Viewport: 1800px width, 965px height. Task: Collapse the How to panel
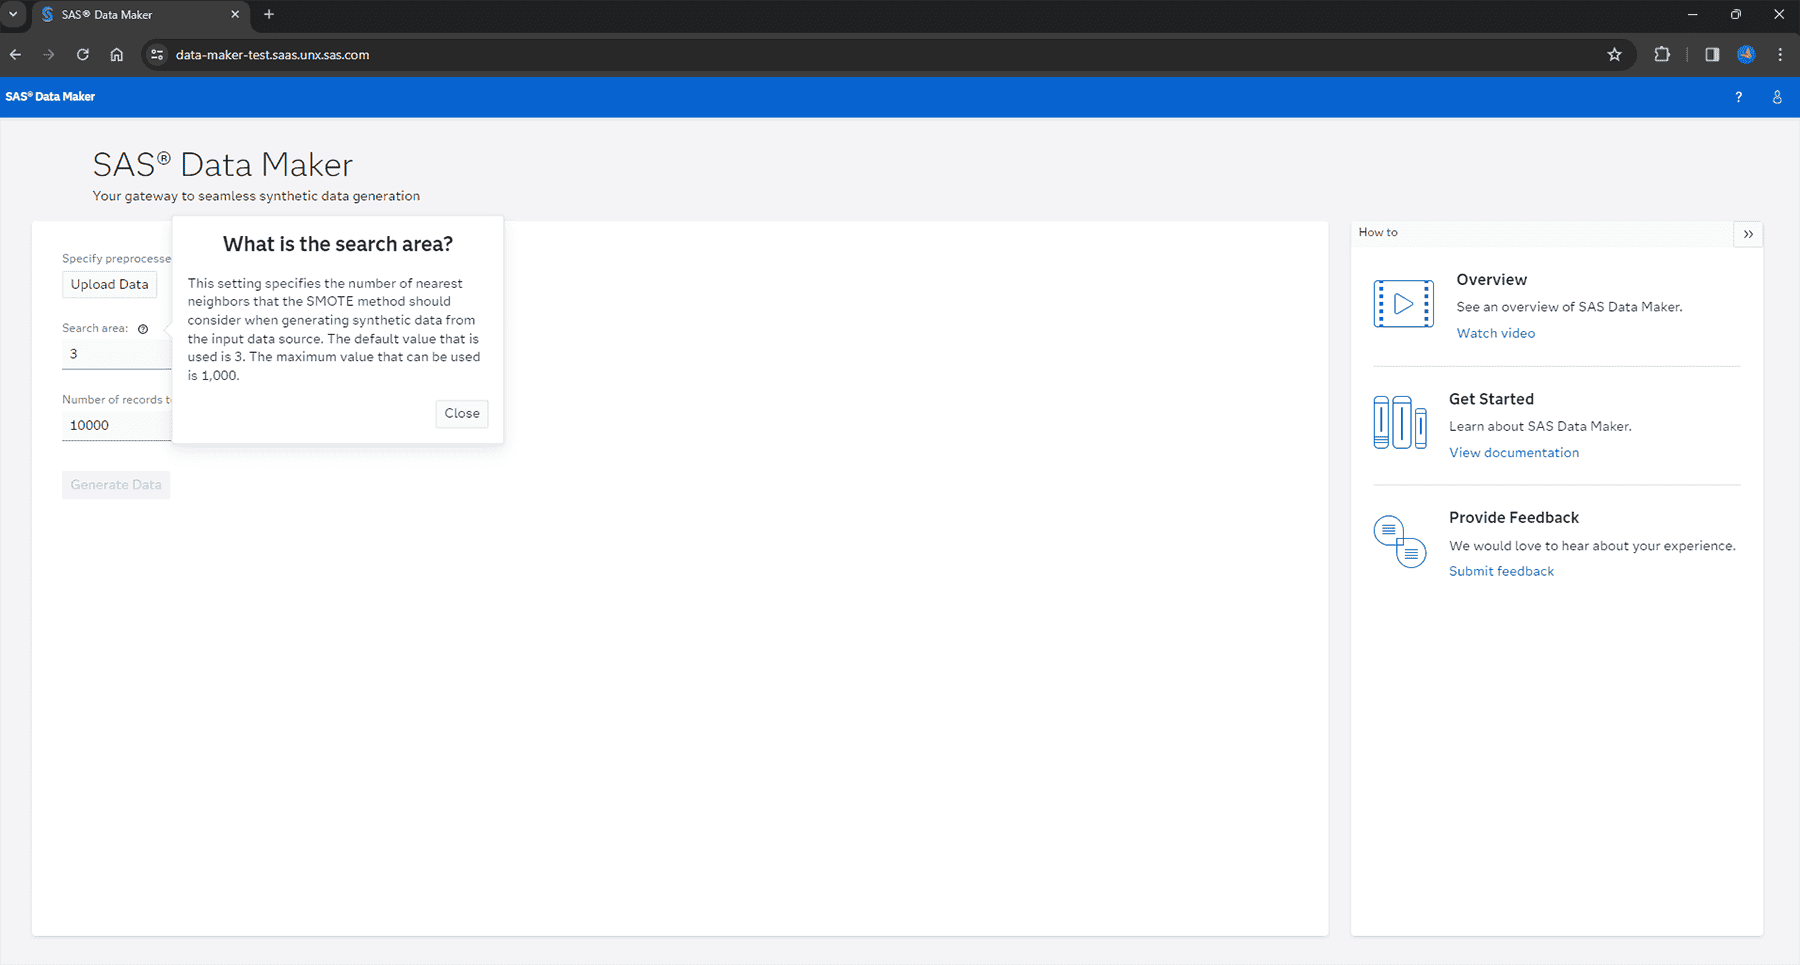tap(1748, 233)
